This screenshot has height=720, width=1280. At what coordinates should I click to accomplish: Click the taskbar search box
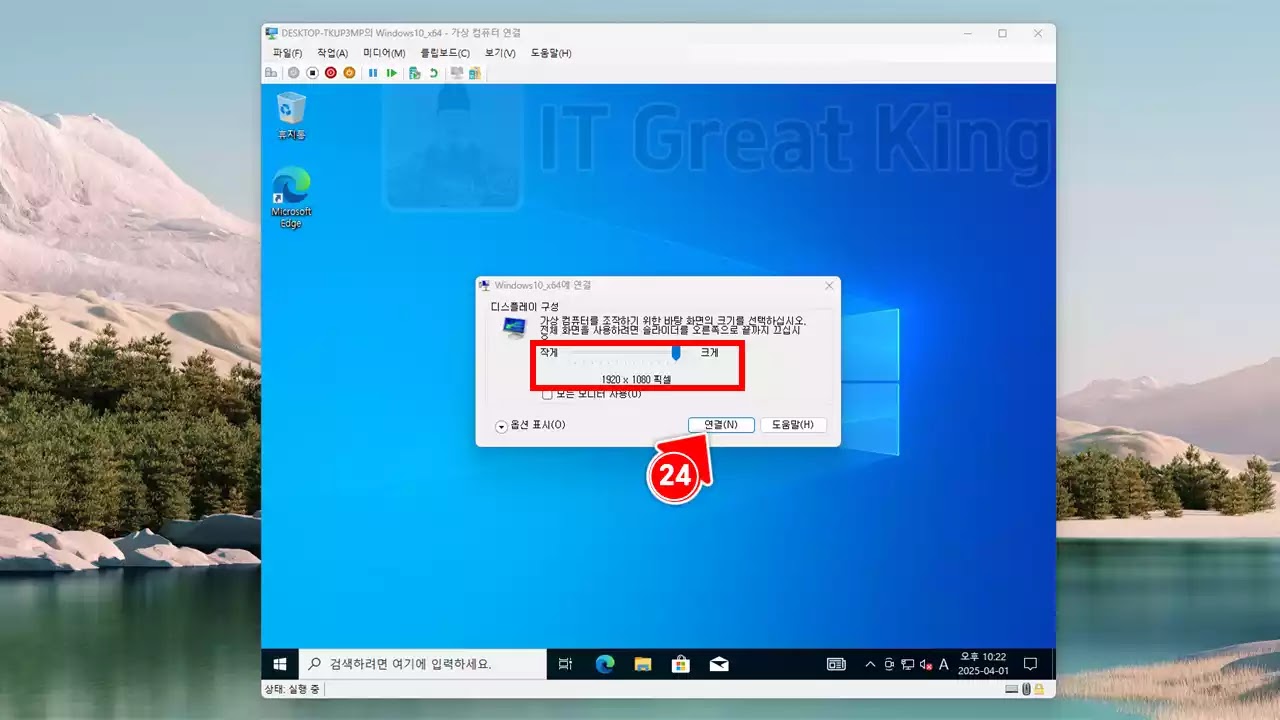tap(422, 664)
